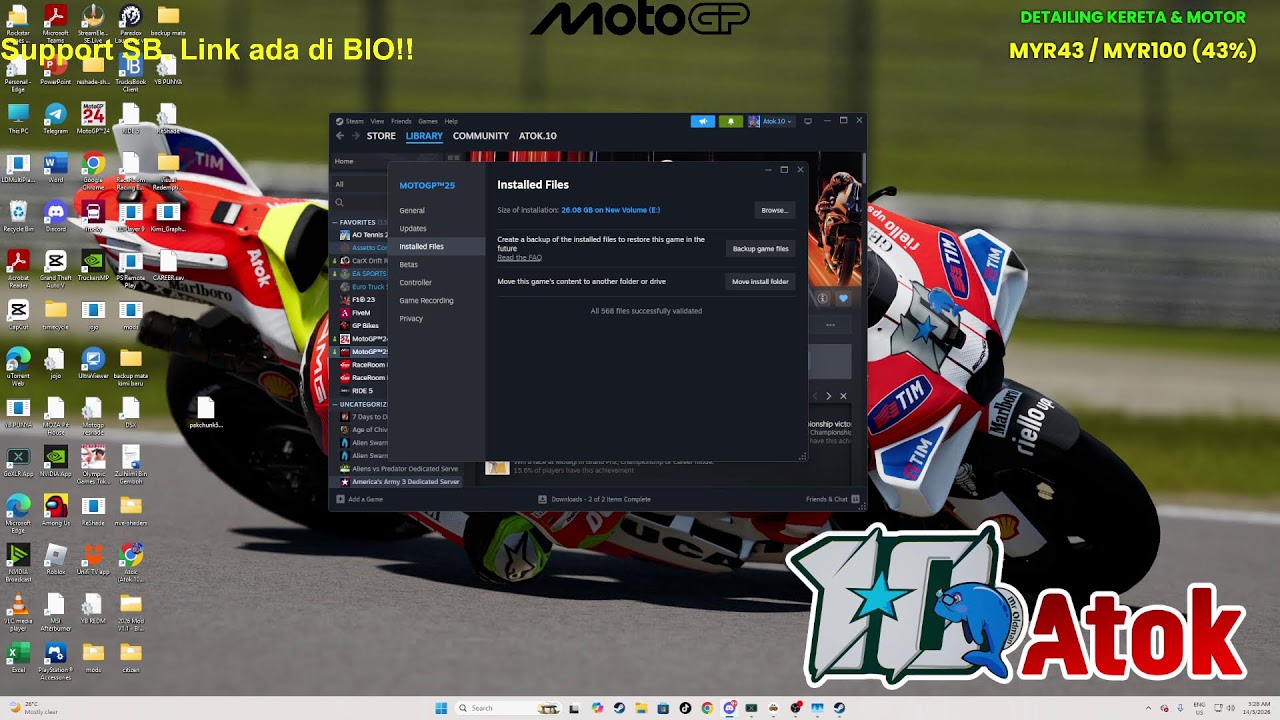Open the View menu in Steam

(377, 121)
